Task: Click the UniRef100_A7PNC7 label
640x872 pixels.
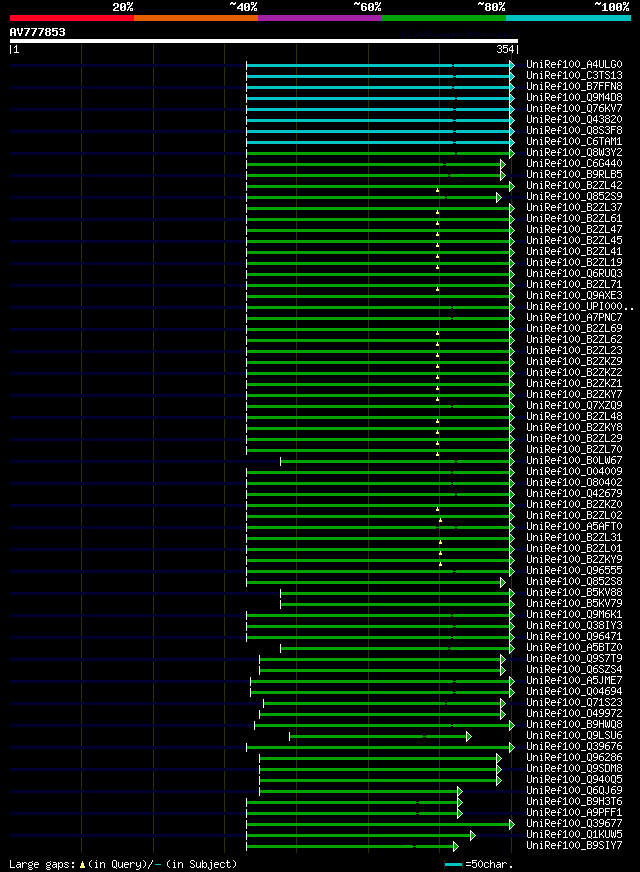Action: click(574, 318)
